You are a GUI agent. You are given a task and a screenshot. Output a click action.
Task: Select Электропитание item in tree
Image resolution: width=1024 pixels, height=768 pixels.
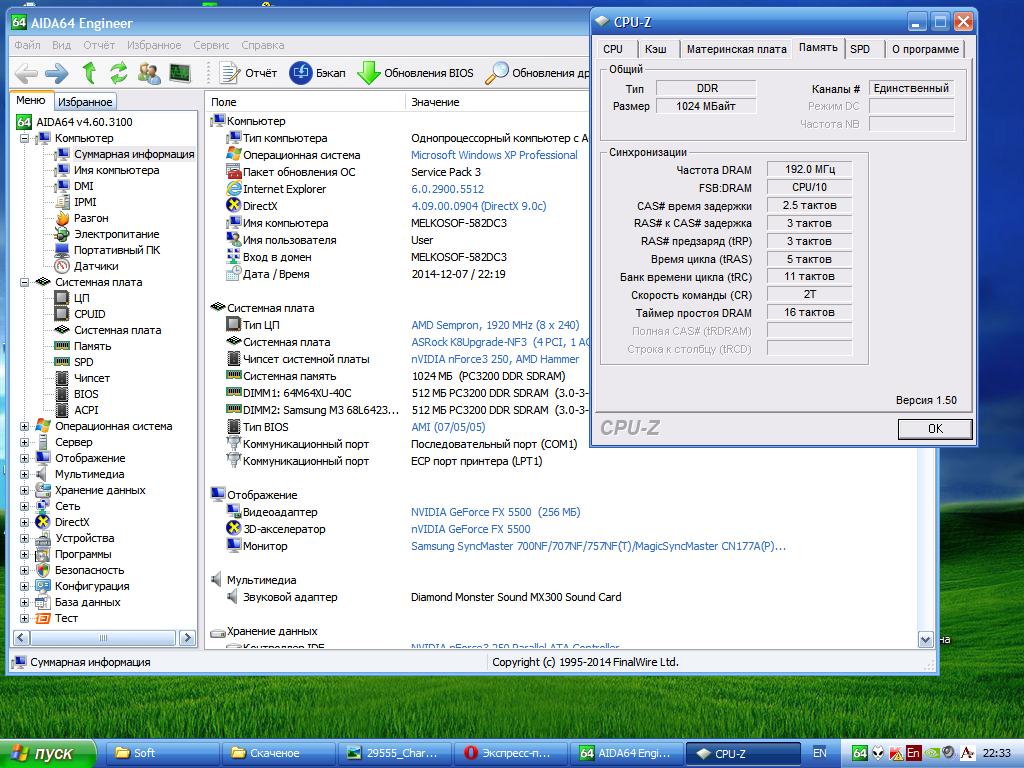point(116,234)
